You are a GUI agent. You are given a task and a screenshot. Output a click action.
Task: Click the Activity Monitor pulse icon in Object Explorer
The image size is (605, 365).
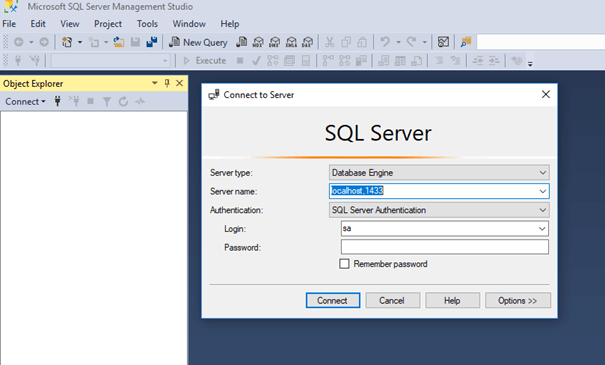[140, 101]
